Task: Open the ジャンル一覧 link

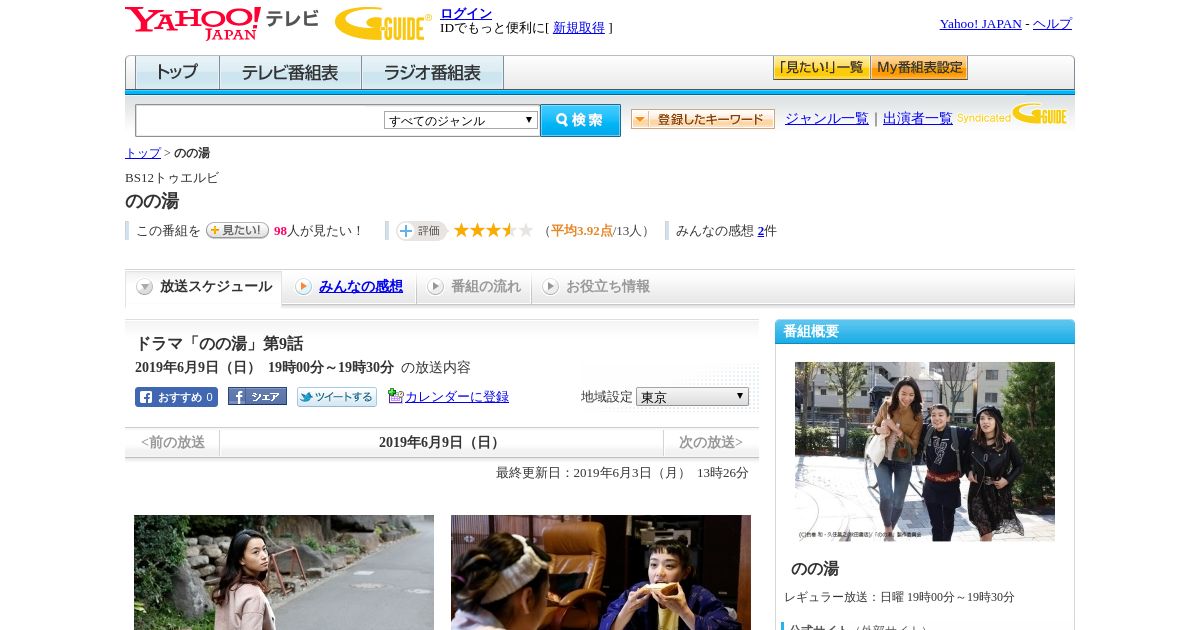Action: [827, 118]
